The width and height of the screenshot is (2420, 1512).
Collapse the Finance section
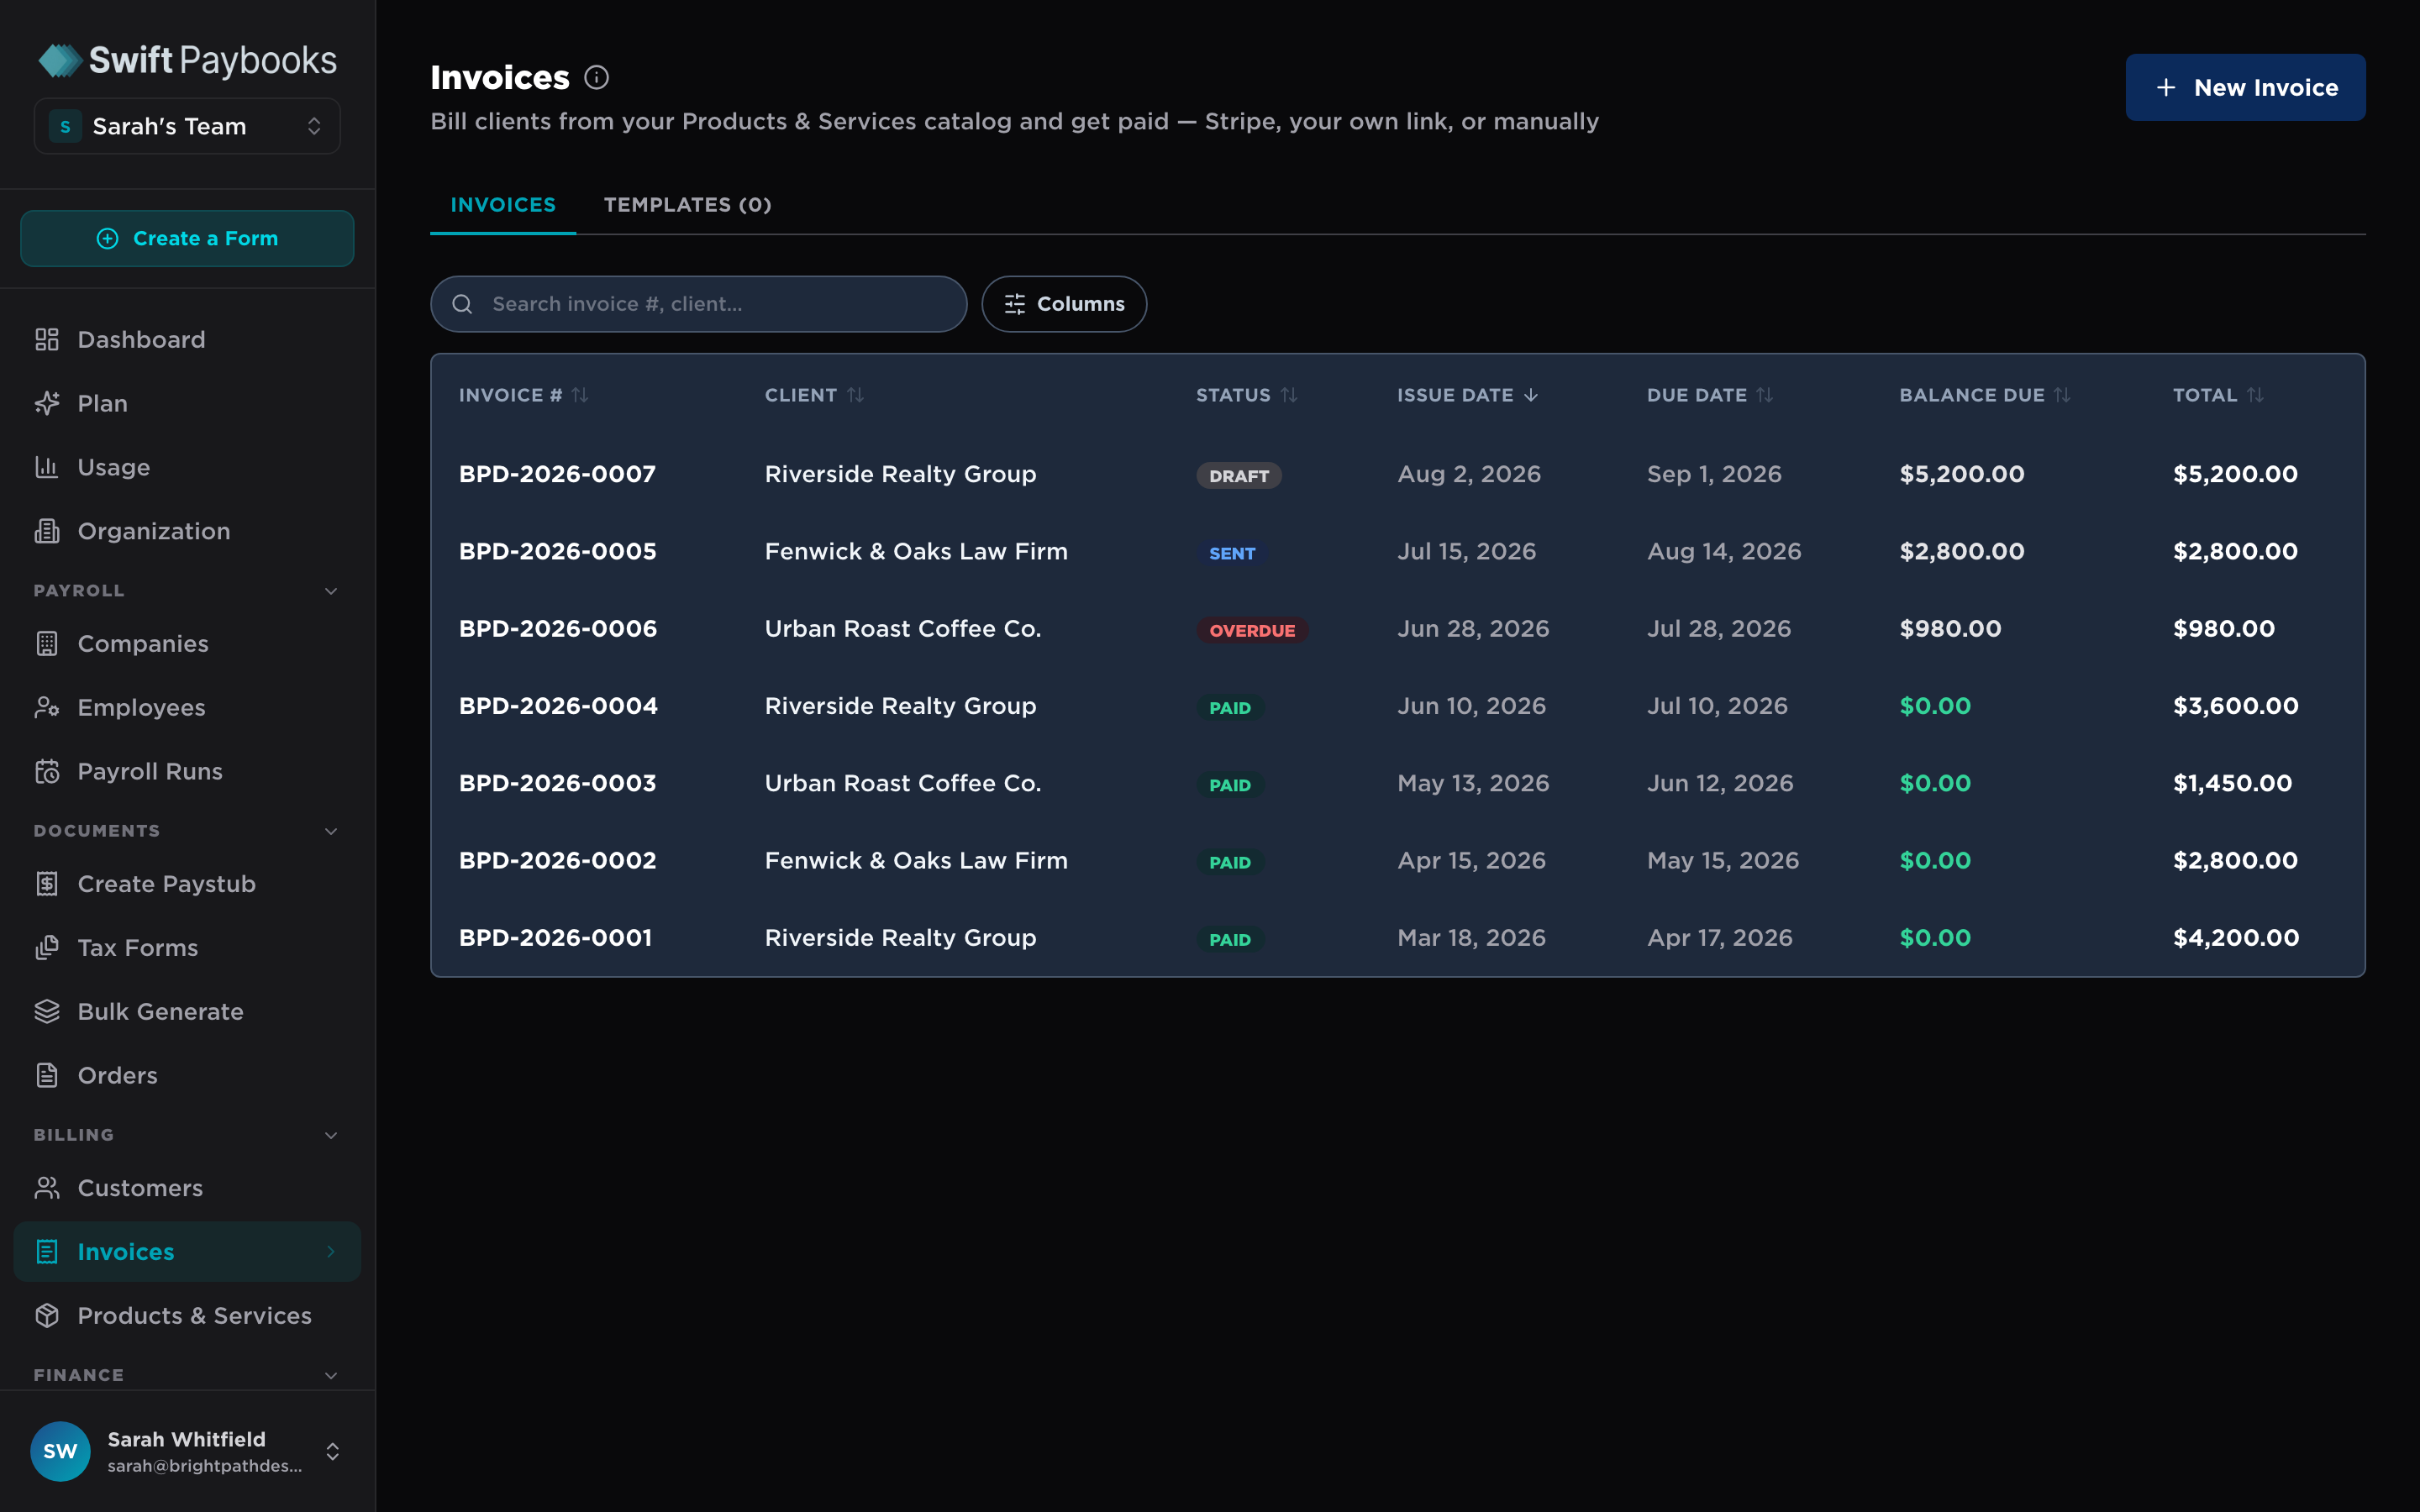click(331, 1375)
